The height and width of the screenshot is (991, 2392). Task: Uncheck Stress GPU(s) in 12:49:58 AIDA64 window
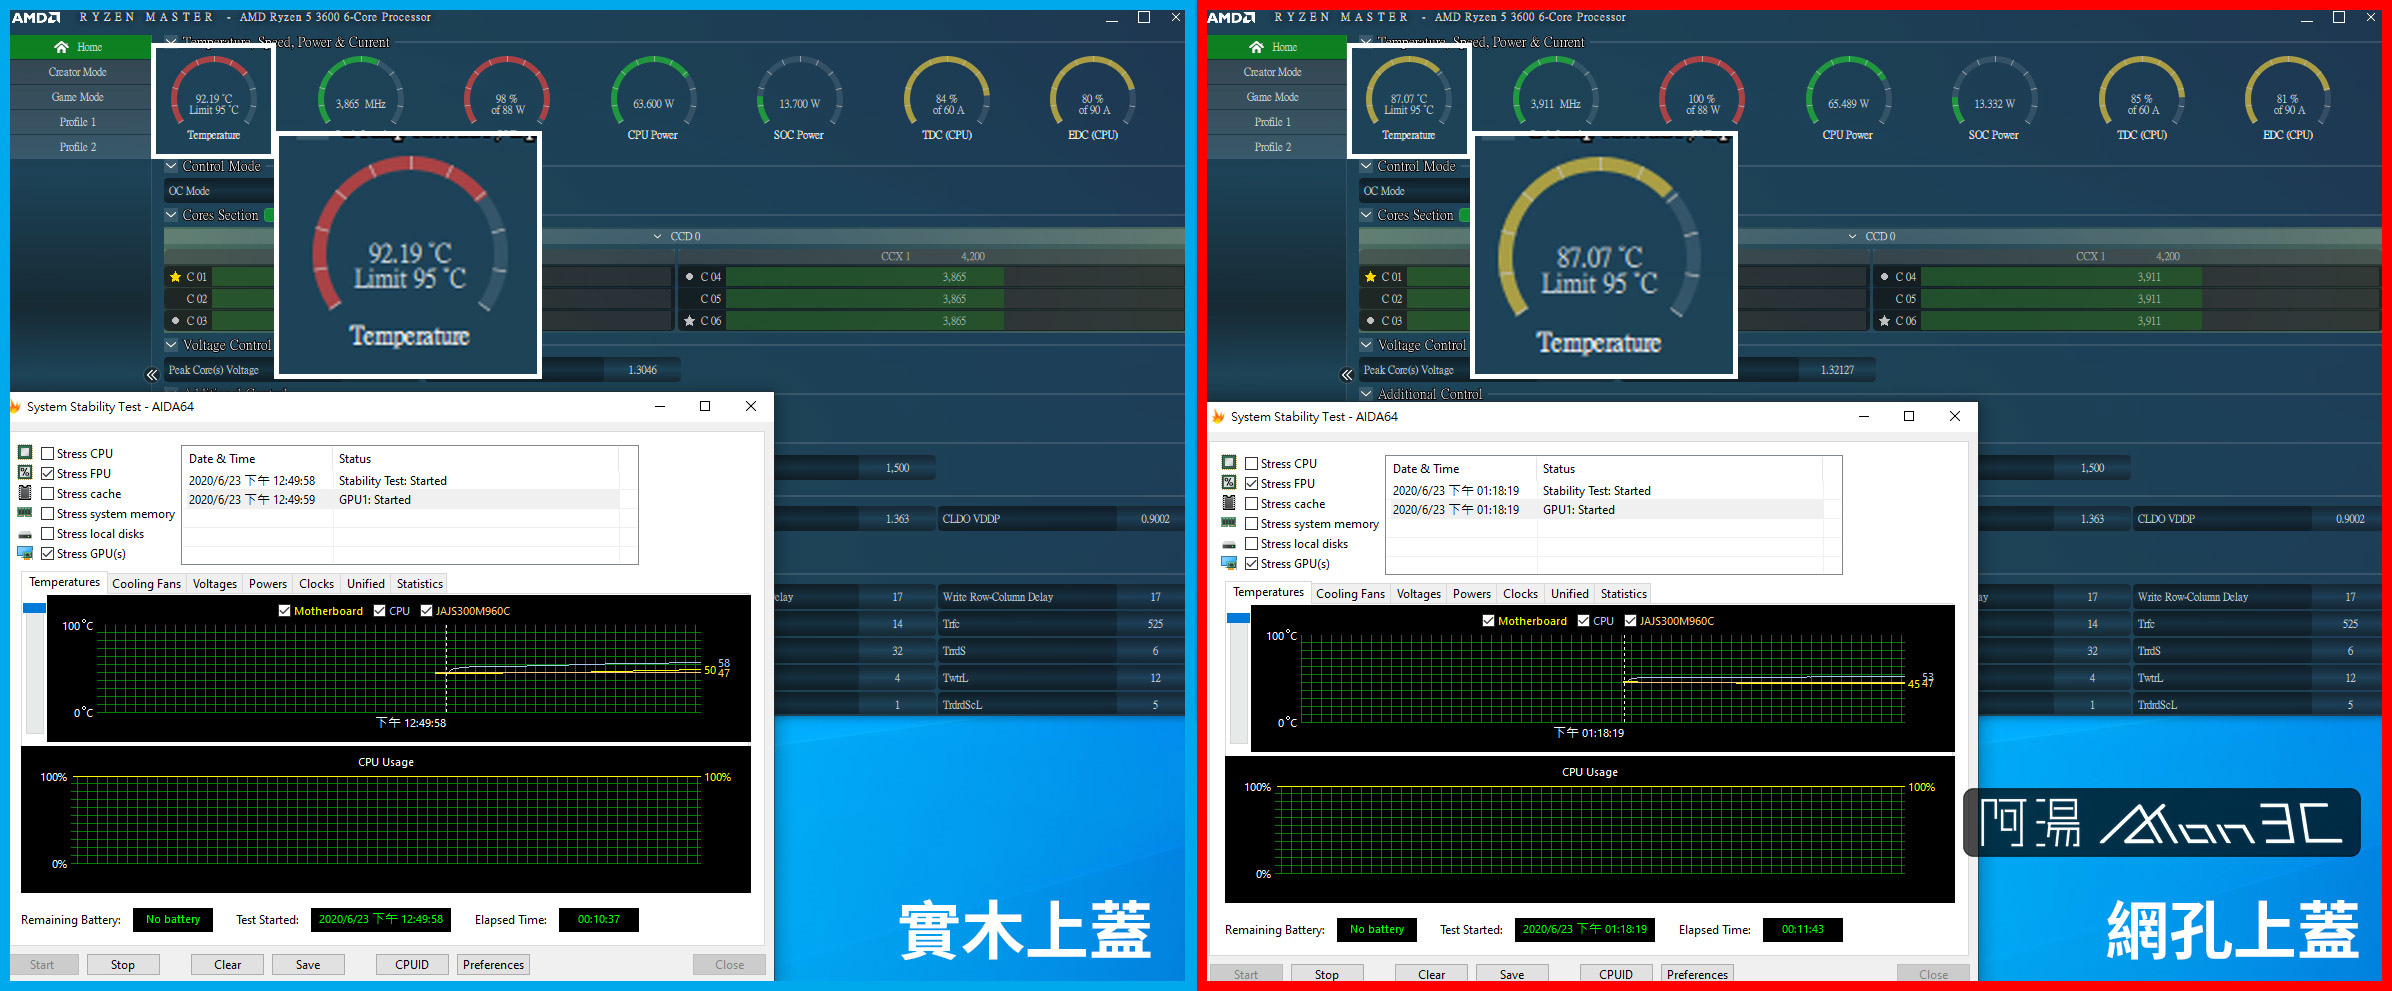point(47,554)
